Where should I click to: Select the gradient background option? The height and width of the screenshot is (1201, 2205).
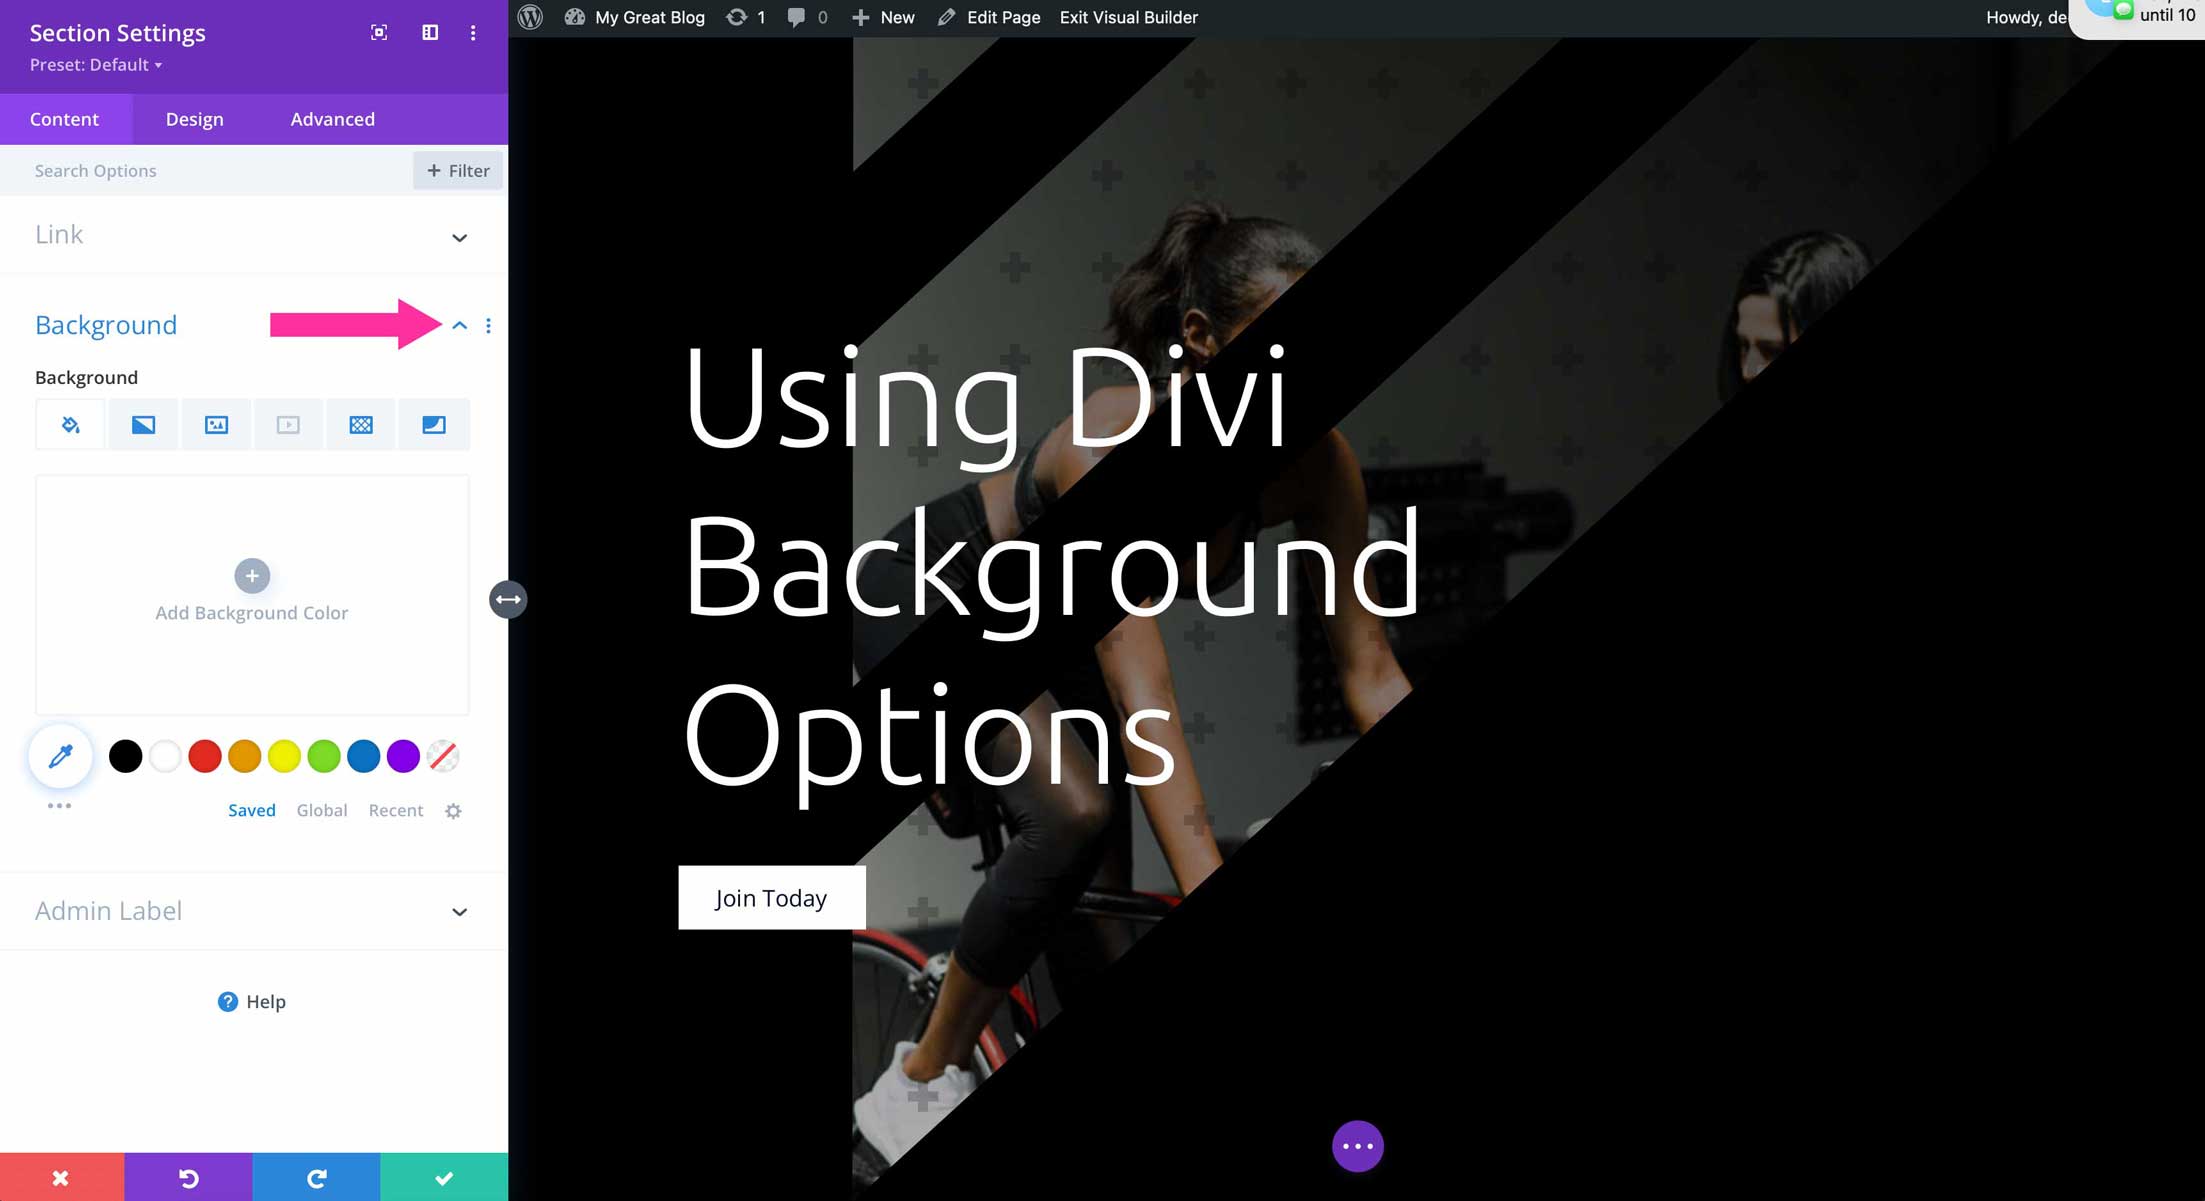point(142,424)
